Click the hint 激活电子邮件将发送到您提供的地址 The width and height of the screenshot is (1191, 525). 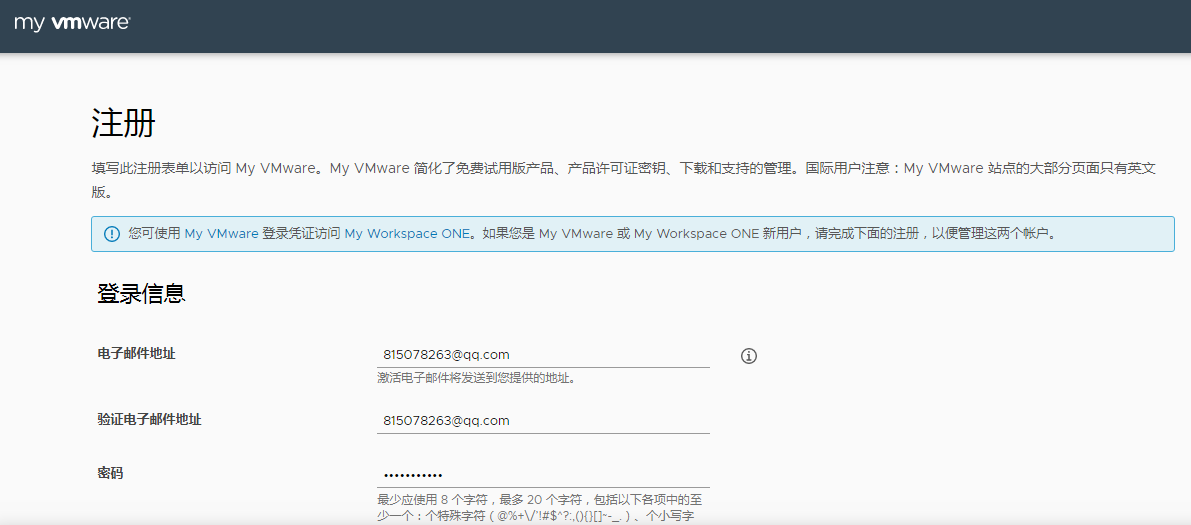click(x=475, y=378)
